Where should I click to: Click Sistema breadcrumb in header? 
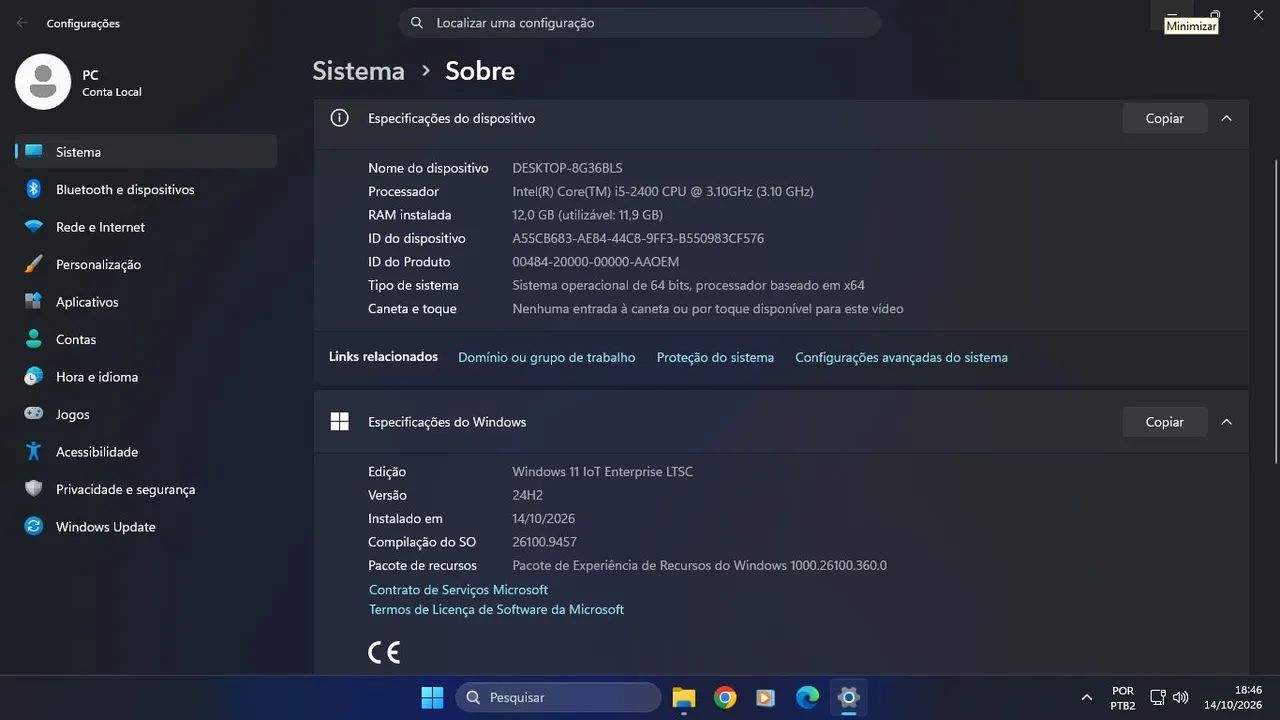pyautogui.click(x=358, y=71)
